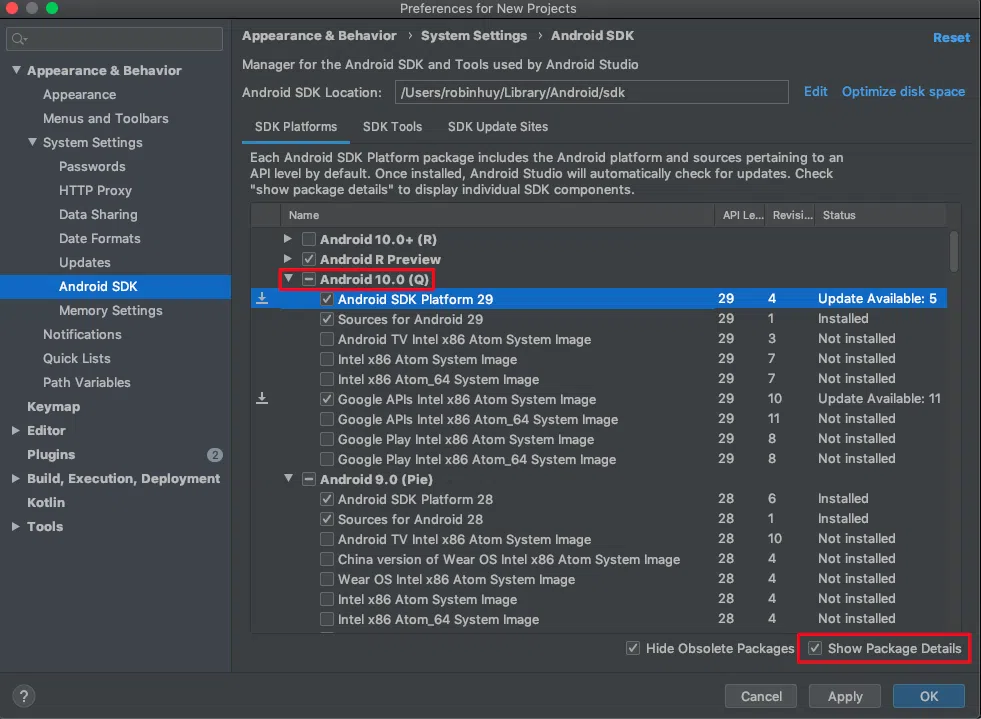The width and height of the screenshot is (981, 719).
Task: Open Date Formats settings
Action: [99, 238]
